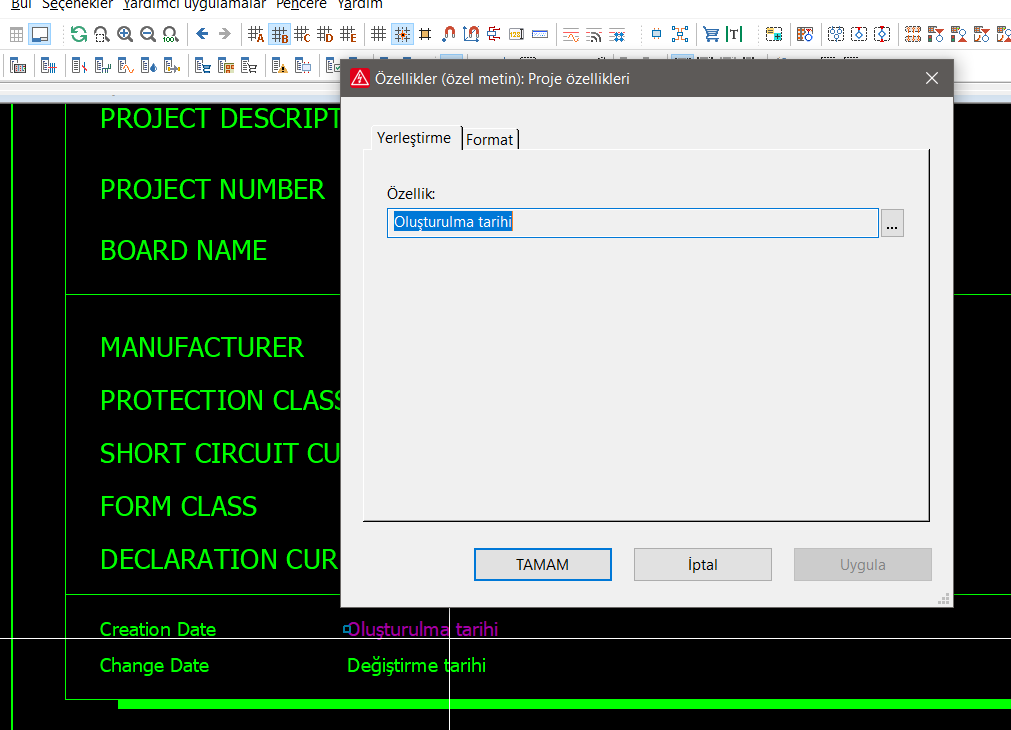Toggle grid B in toolbar
This screenshot has width=1011, height=730.
(279, 34)
